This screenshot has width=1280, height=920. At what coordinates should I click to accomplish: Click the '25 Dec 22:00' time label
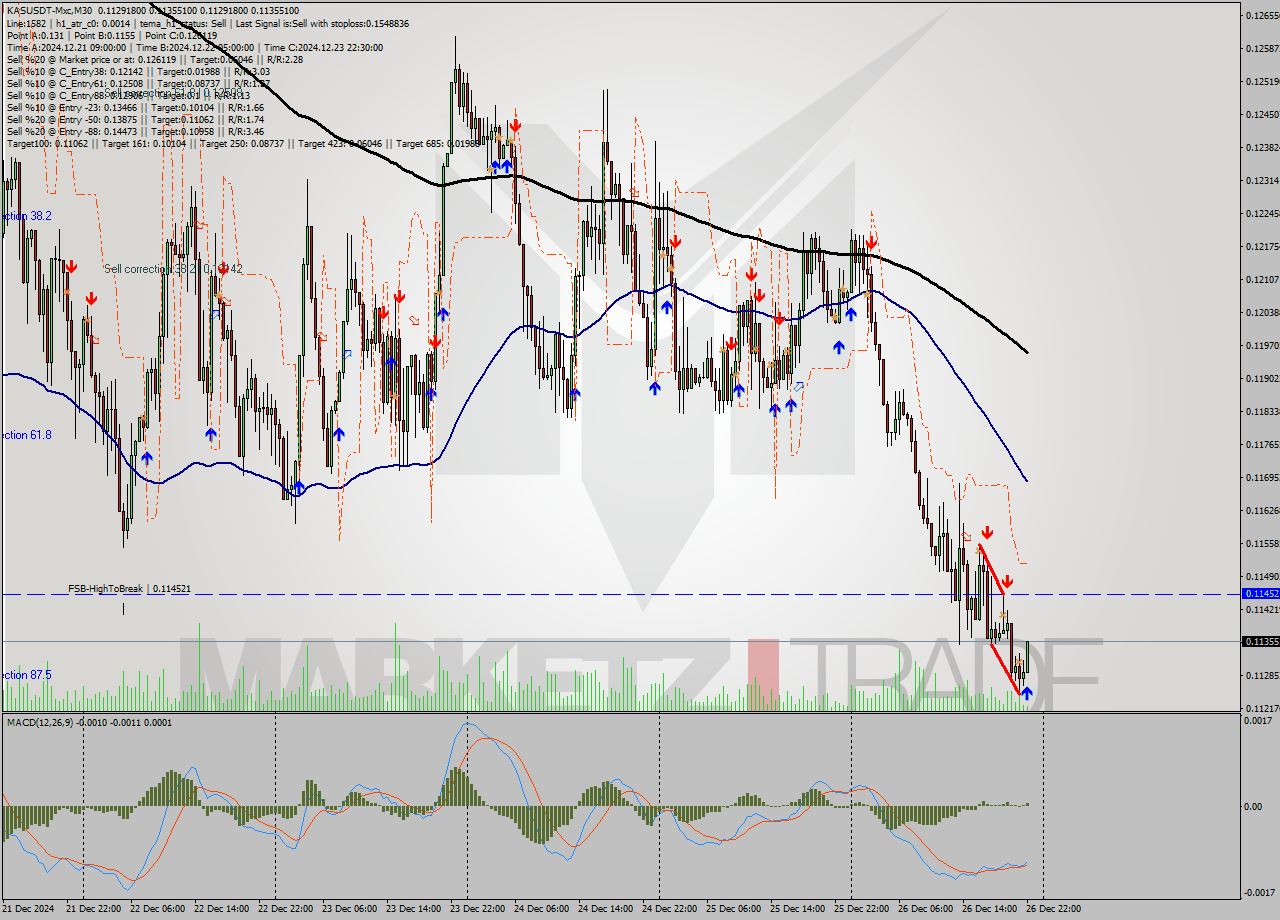click(x=861, y=908)
